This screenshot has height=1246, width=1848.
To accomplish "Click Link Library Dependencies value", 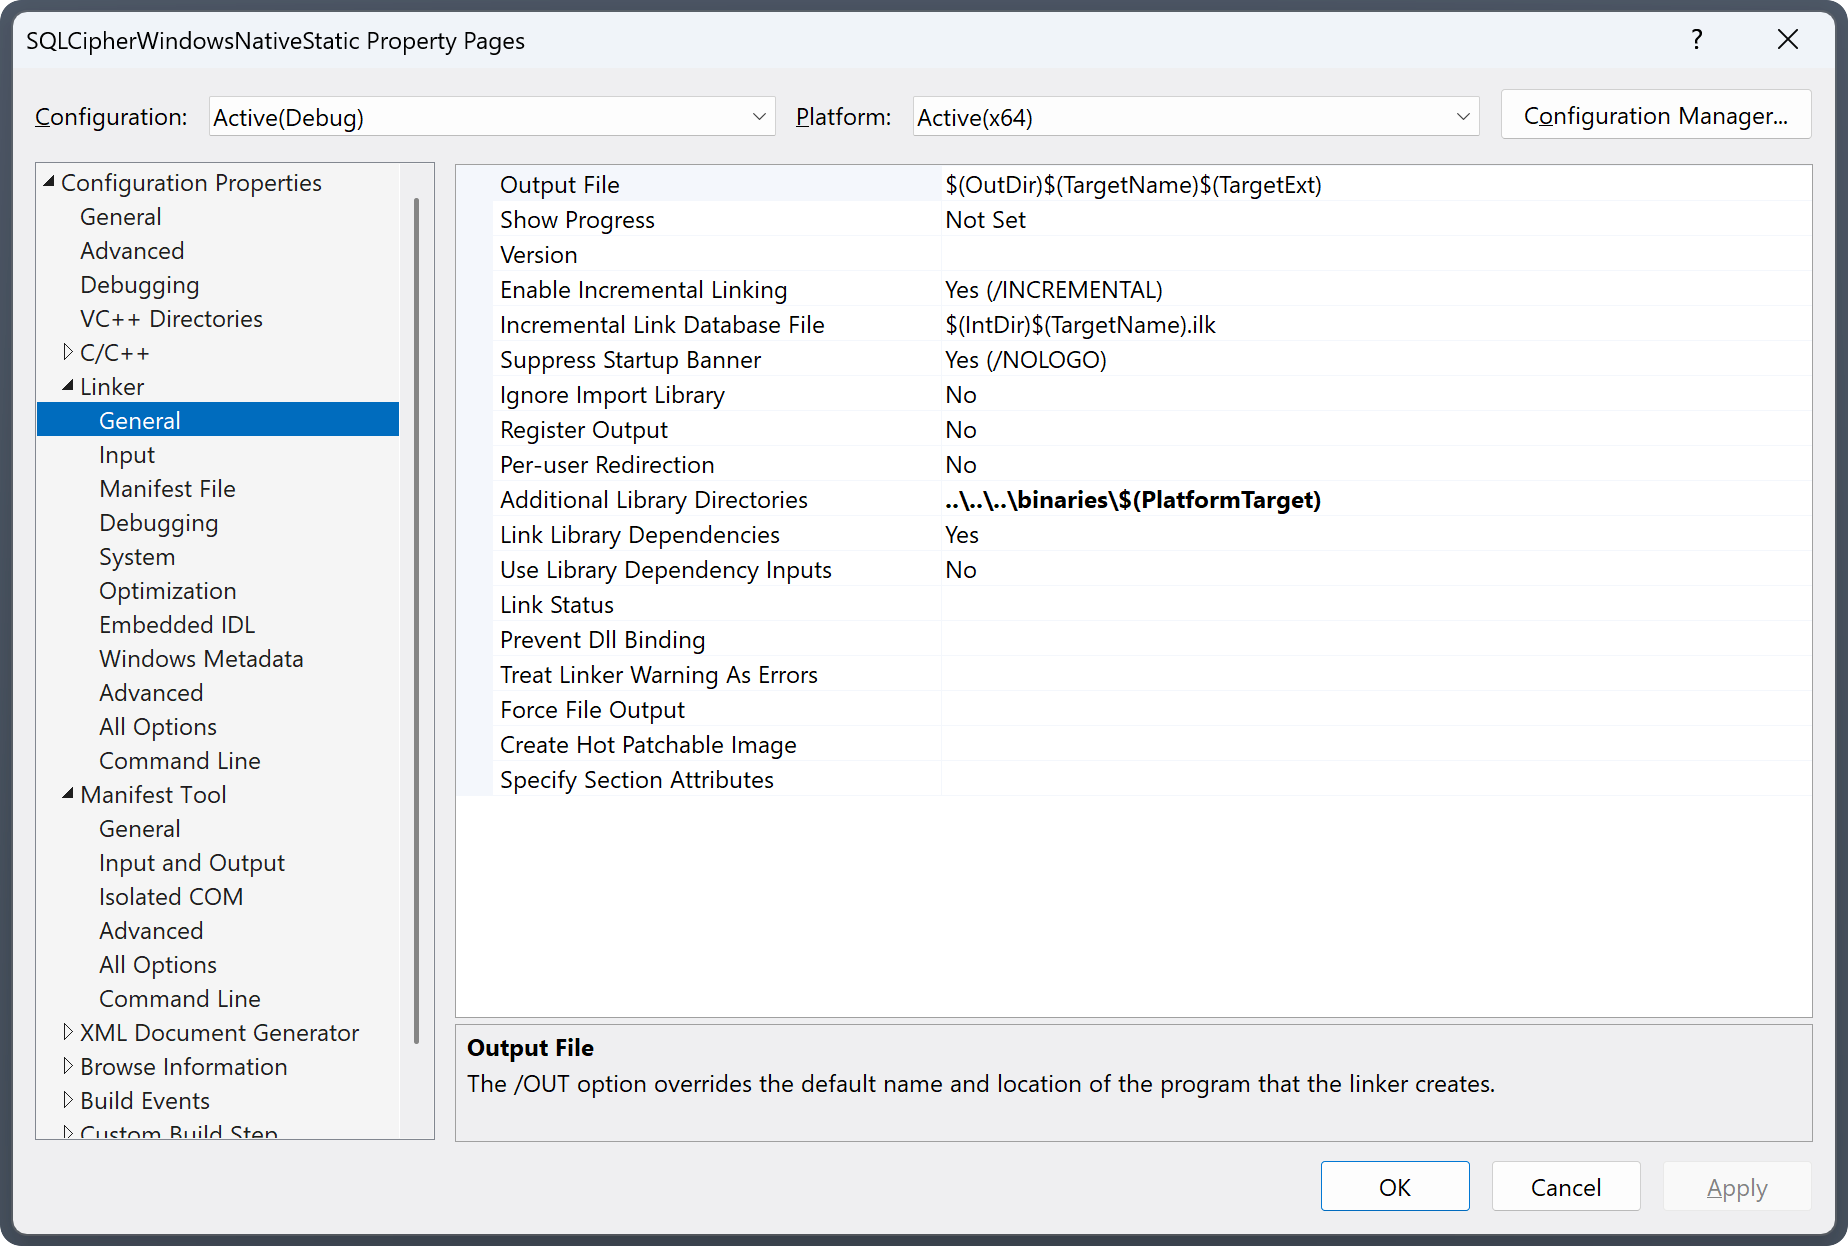I will [1376, 535].
